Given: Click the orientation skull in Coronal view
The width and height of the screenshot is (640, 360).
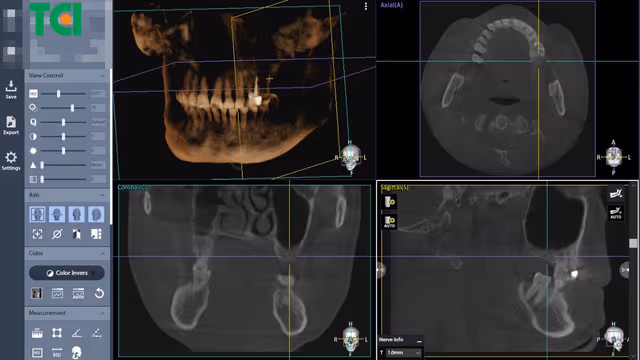Looking at the screenshot, I should (x=351, y=339).
